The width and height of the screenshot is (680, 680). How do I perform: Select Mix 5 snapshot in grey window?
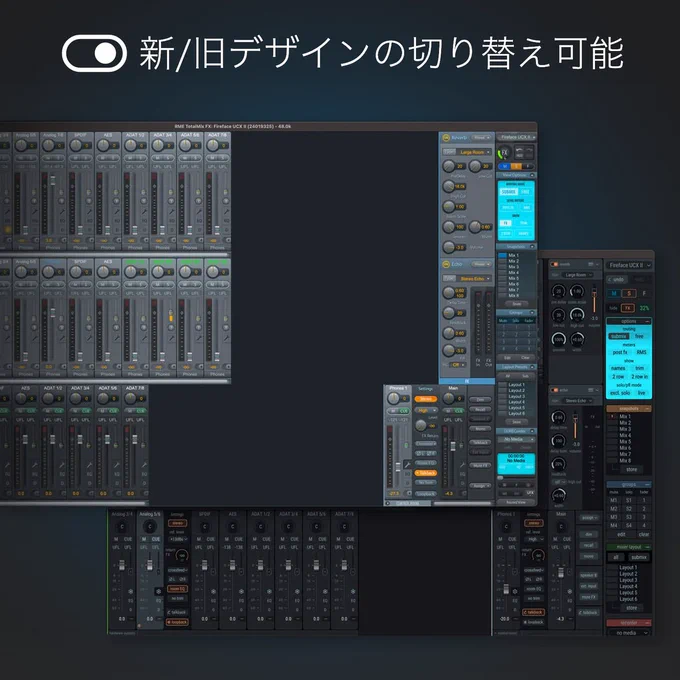pos(513,278)
